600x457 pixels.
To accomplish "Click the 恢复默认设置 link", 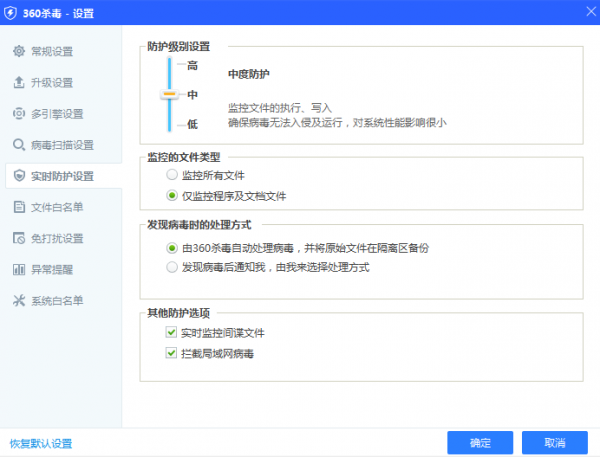I will click(41, 443).
